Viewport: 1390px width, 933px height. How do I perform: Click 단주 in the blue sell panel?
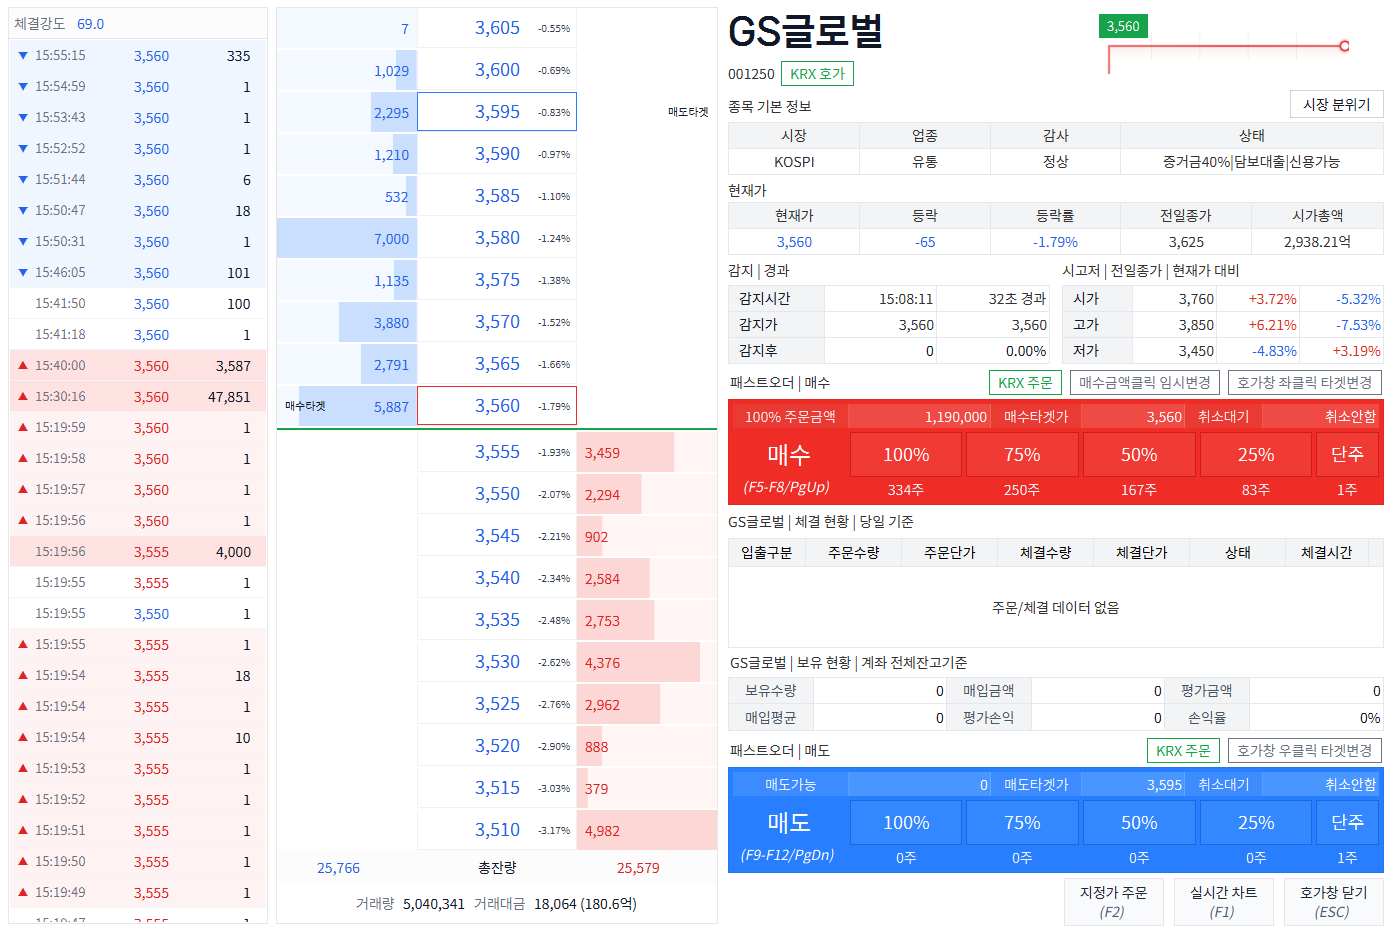[1347, 822]
